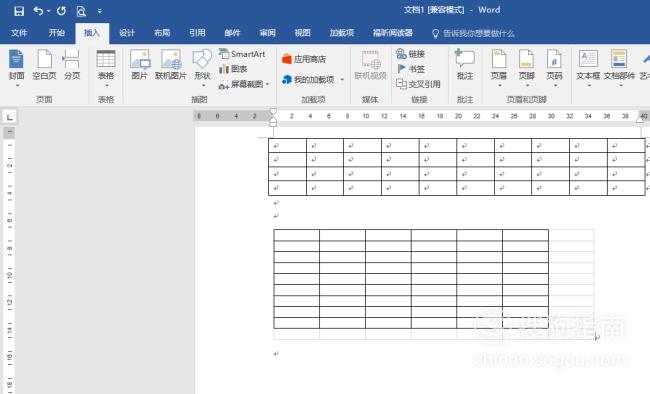
Task: Open the 视图 (View) tab
Action: click(302, 33)
